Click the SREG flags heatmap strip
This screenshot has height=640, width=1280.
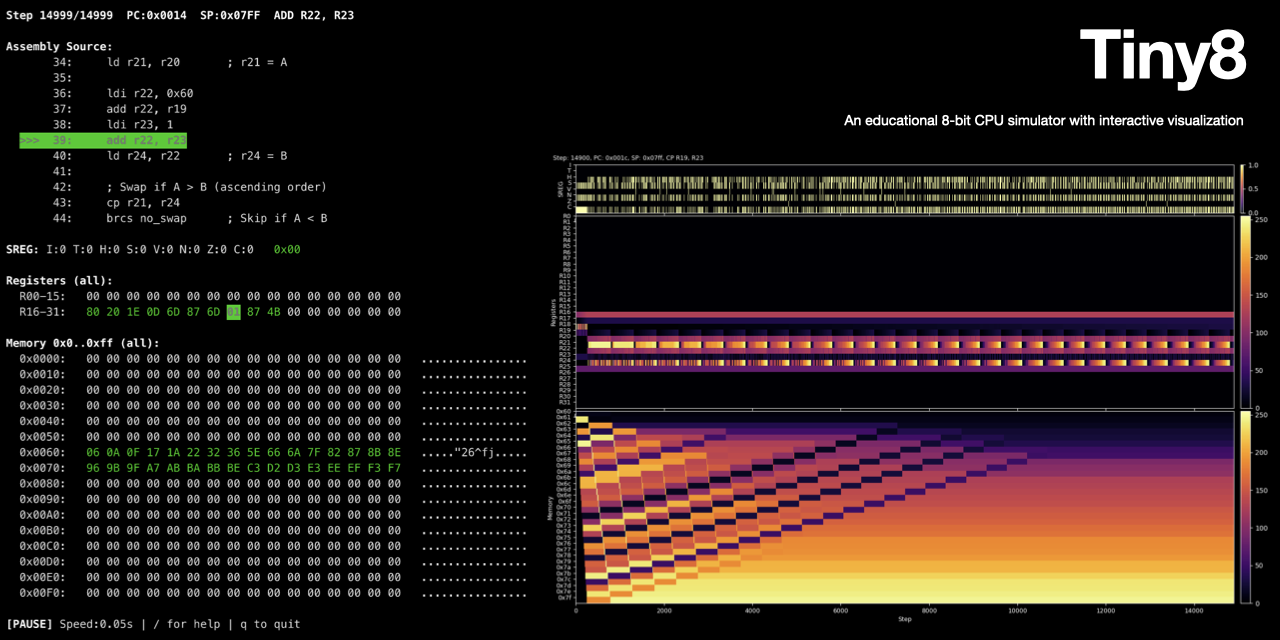pos(905,188)
